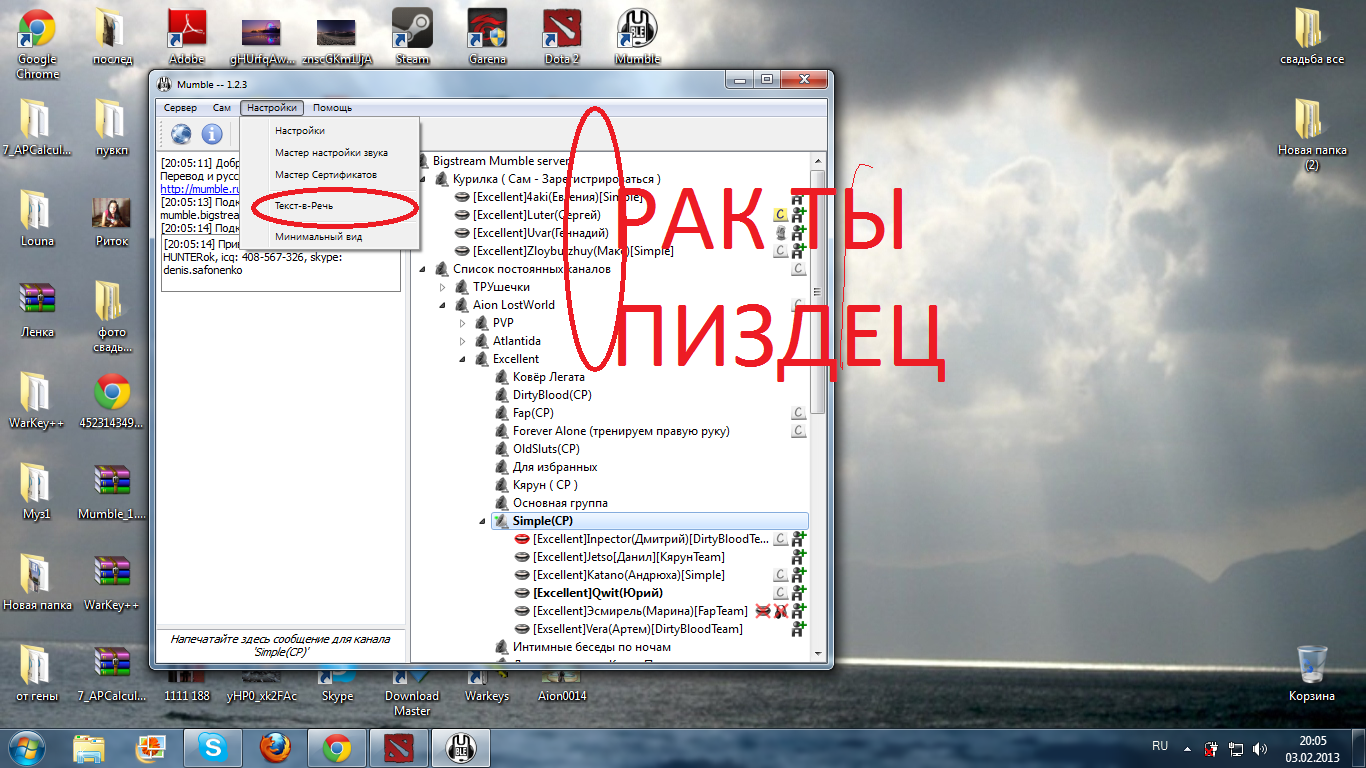Open the Mumble desktop shortcut
The width and height of the screenshot is (1366, 768).
(x=637, y=37)
